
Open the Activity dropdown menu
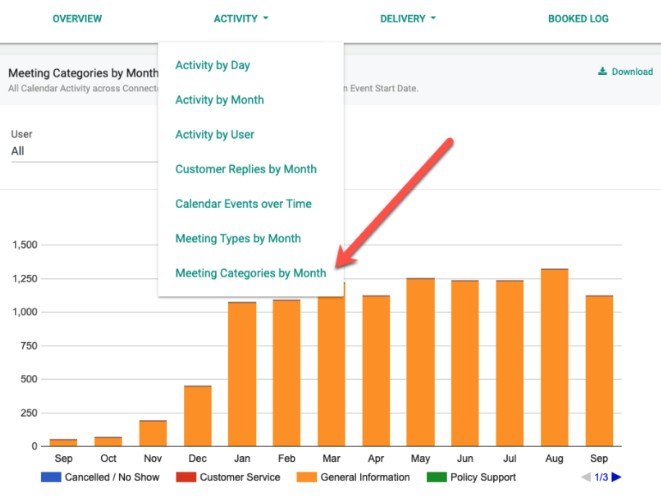[241, 19]
